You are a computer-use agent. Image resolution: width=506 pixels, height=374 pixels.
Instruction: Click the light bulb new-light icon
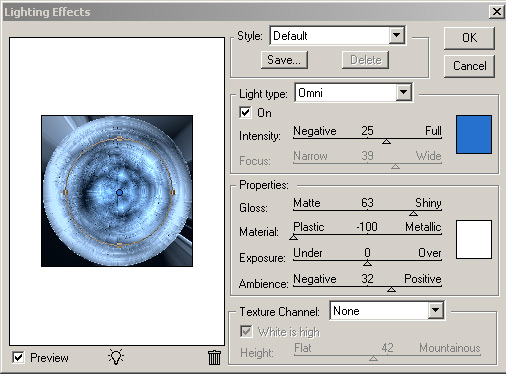116,357
